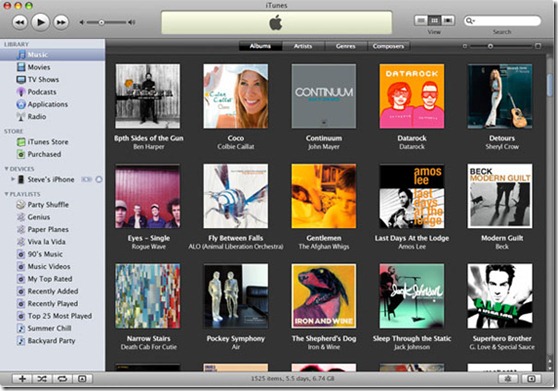Viewport: 558px width, 391px height.
Task: Open Backyard Party playlist
Action: pos(52,340)
